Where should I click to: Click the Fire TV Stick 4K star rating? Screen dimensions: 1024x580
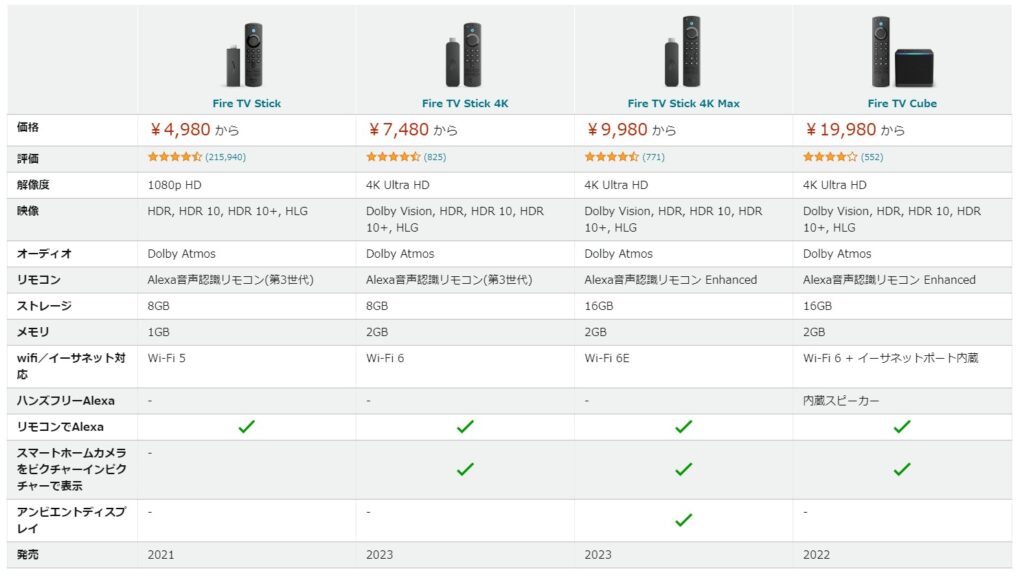[393, 157]
